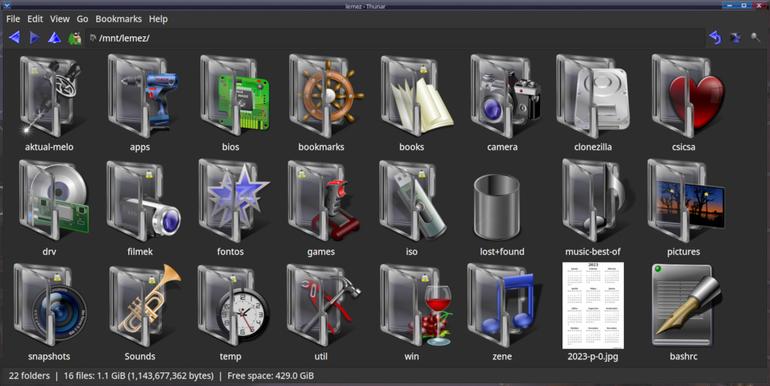The image size is (770, 386).
Task: Reload the folder with curved arrow icon
Action: (715, 37)
